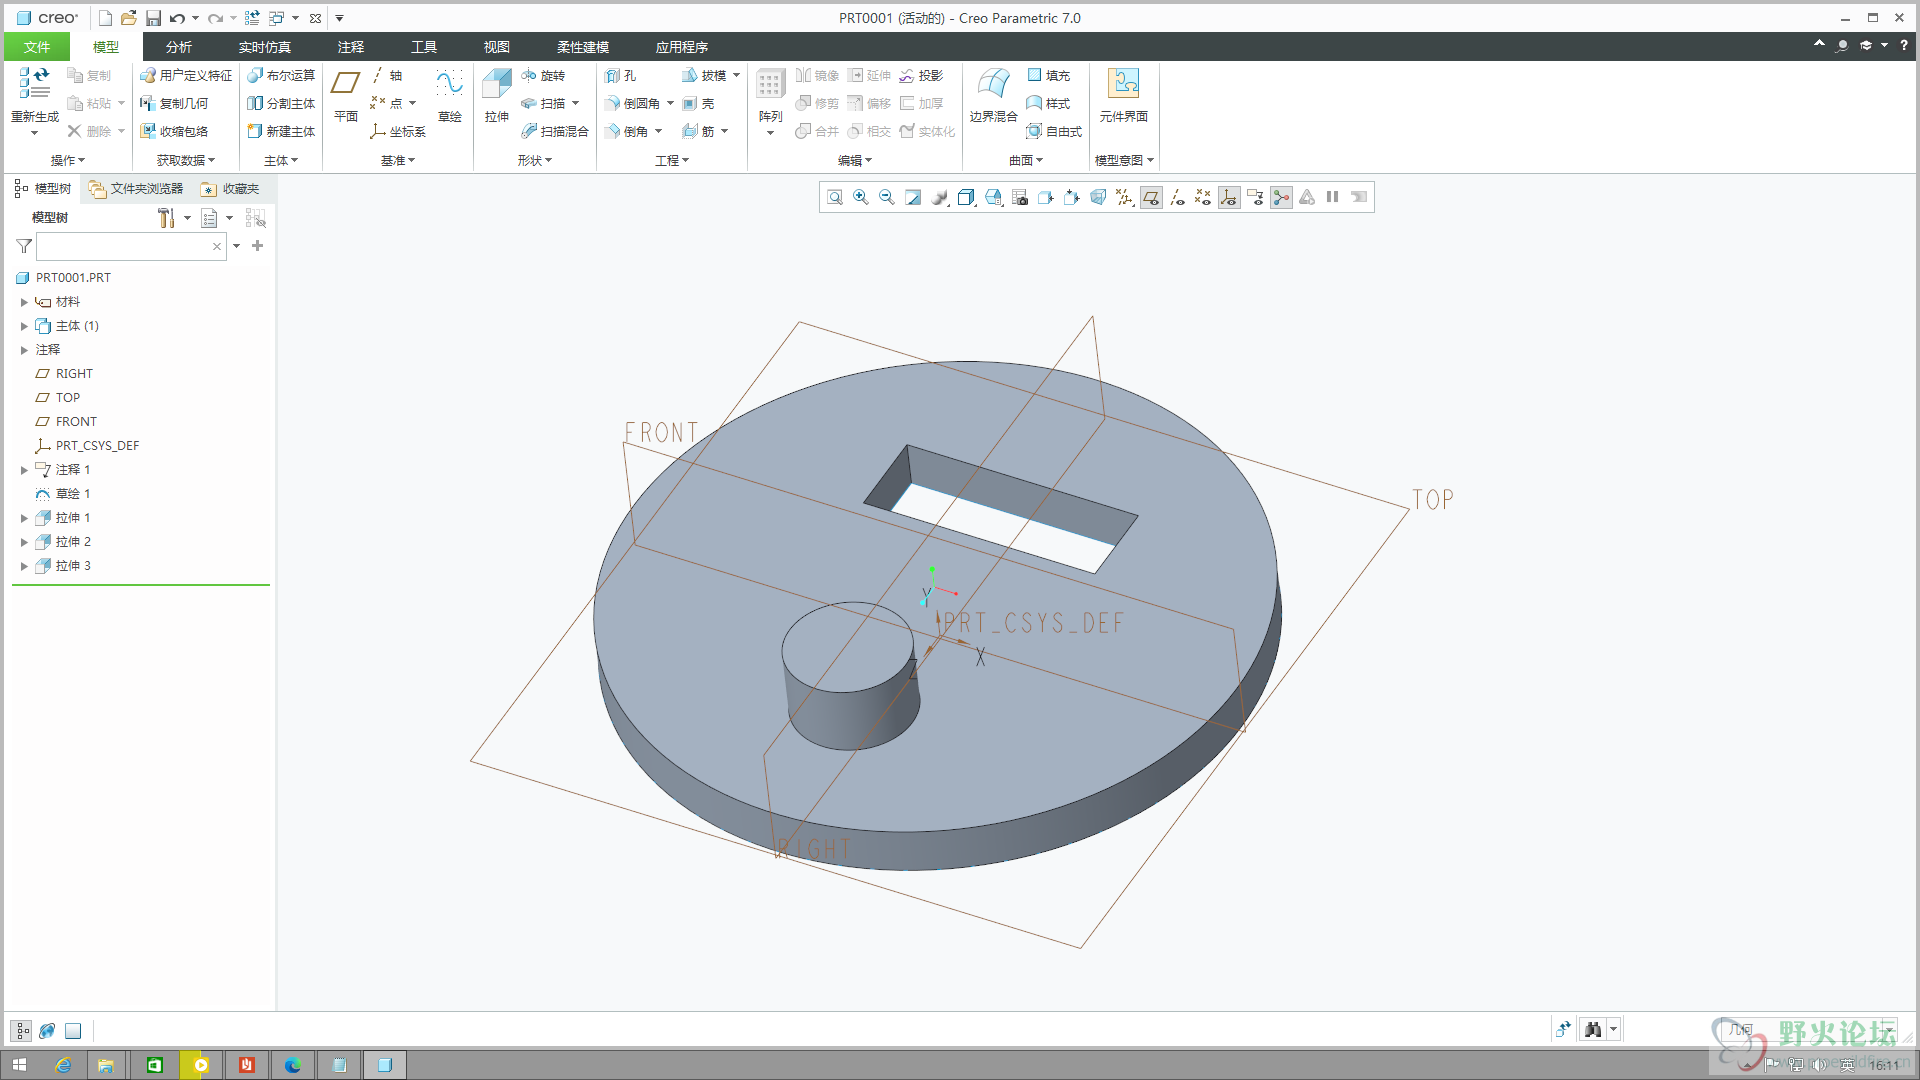Toggle datum axis display
1920x1080 pixels.
(1177, 197)
